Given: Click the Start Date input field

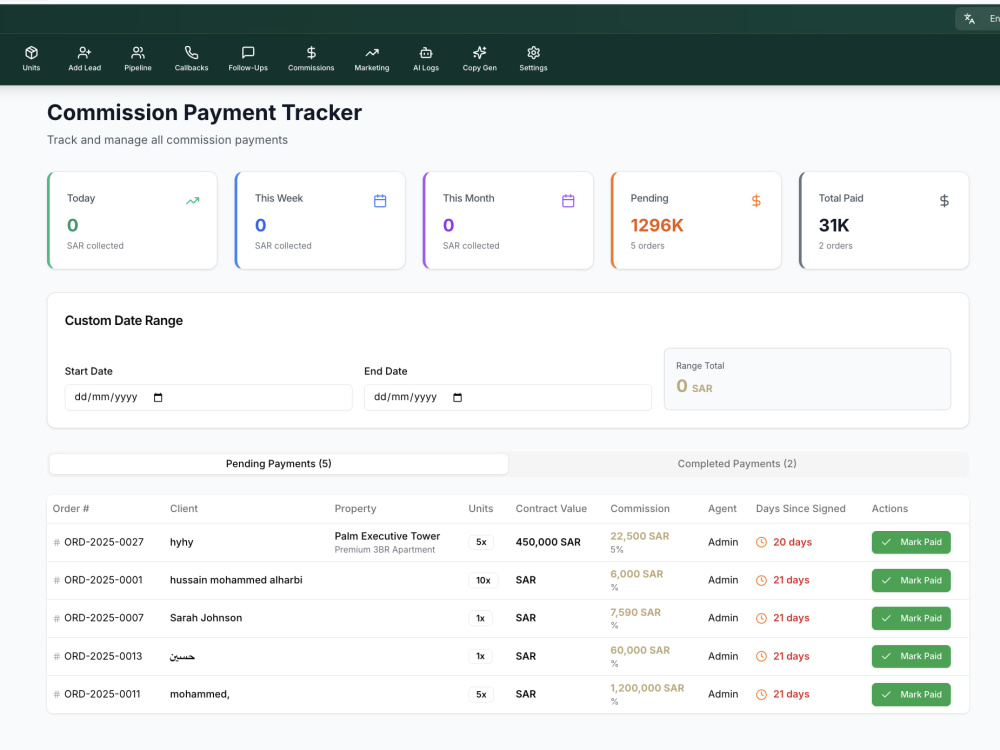Looking at the screenshot, I should [x=208, y=397].
